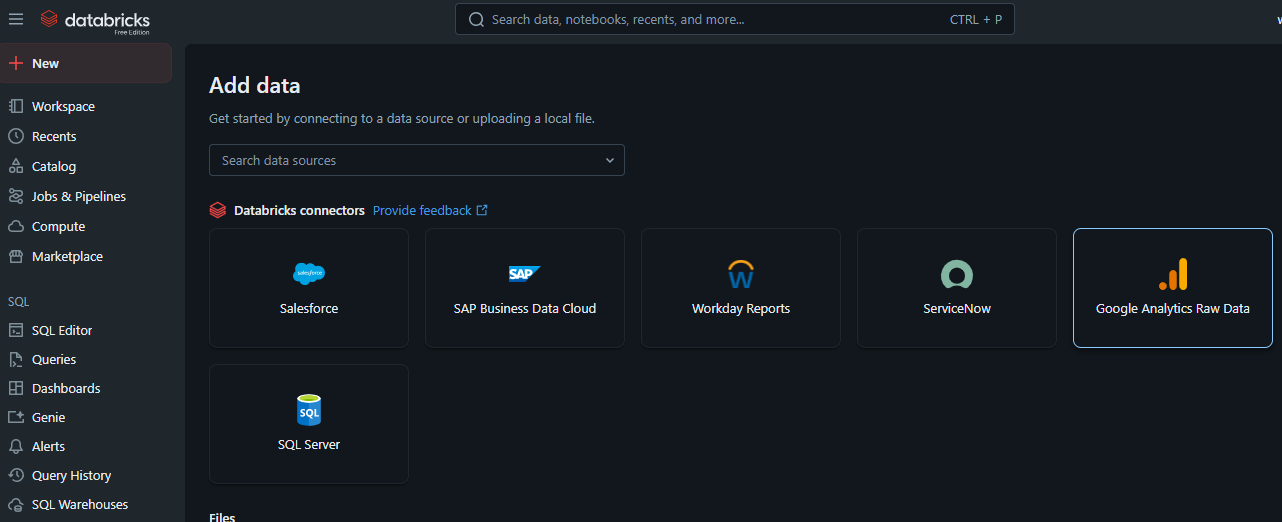Click the Dashboards grid icon
The width and height of the screenshot is (1282, 522).
click(x=16, y=388)
